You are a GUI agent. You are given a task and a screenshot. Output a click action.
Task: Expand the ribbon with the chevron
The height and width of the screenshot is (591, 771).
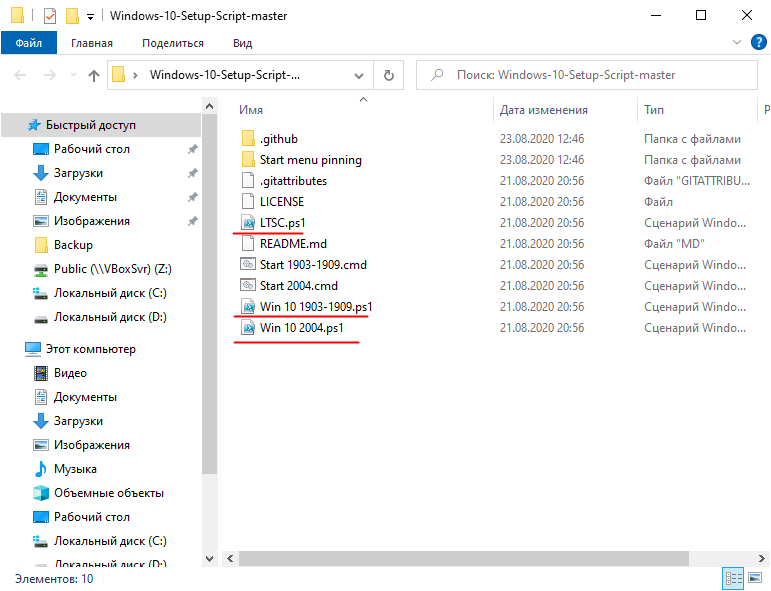click(737, 42)
